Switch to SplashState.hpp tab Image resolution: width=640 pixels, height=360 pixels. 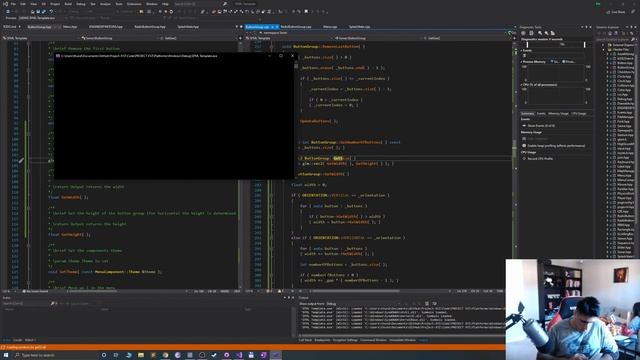click(188, 27)
